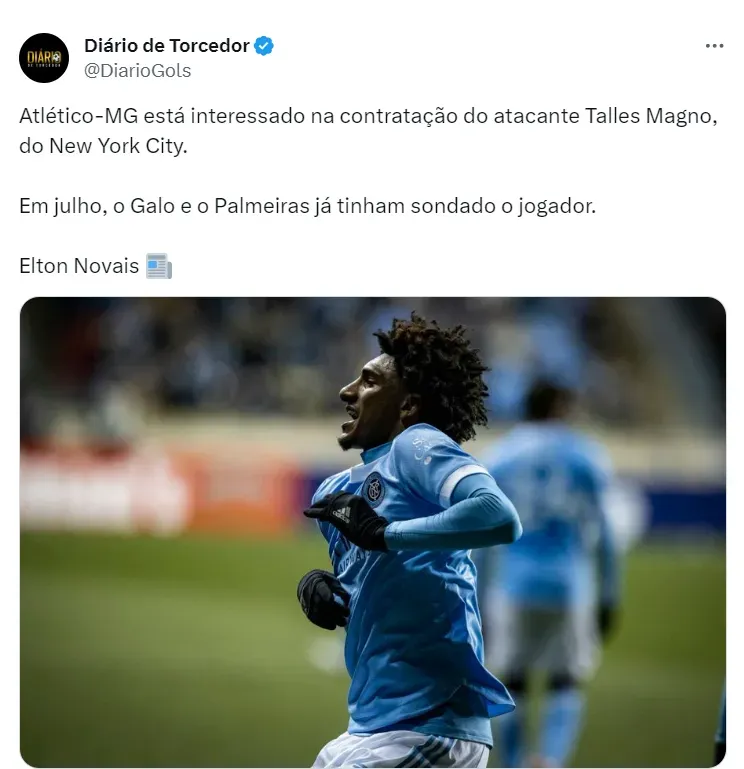Click the Adidas logo on the black glove
Image resolution: width=744 pixels, height=769 pixels.
pyautogui.click(x=341, y=514)
